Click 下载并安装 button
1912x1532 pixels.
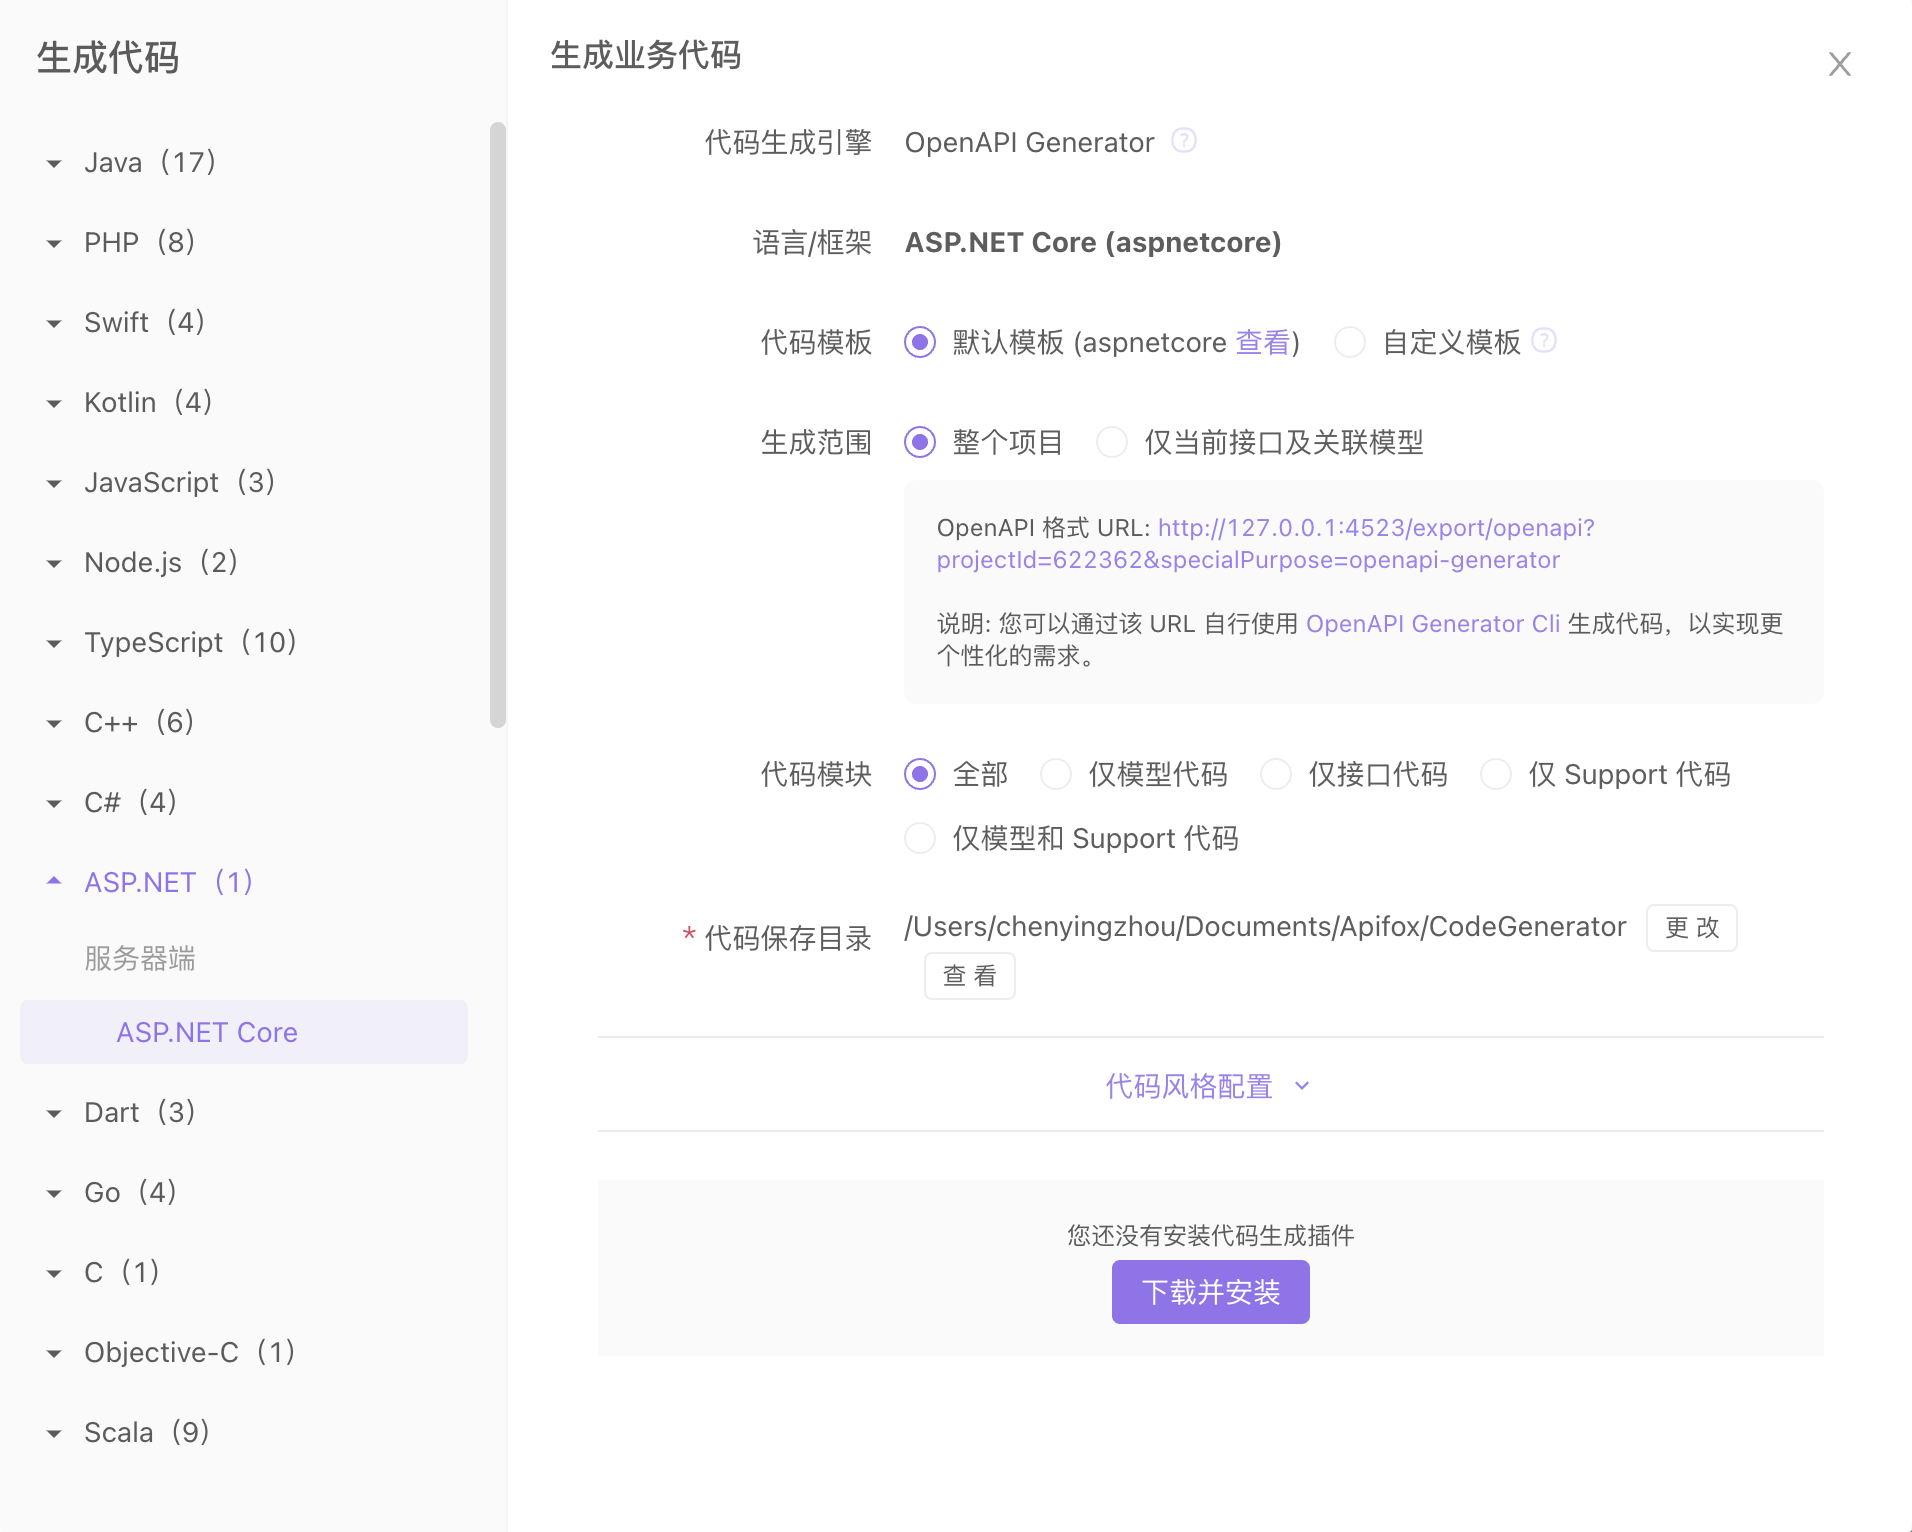[x=1210, y=1292]
